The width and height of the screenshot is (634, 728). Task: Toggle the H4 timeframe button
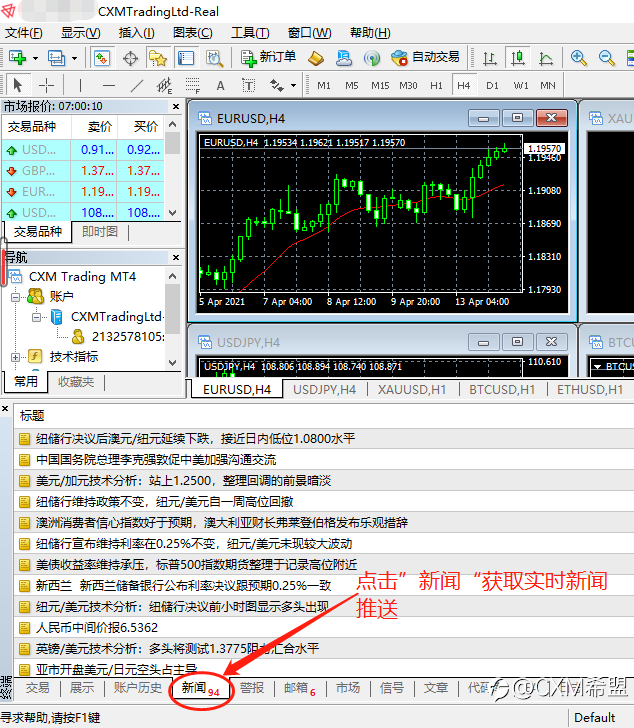[x=463, y=85]
